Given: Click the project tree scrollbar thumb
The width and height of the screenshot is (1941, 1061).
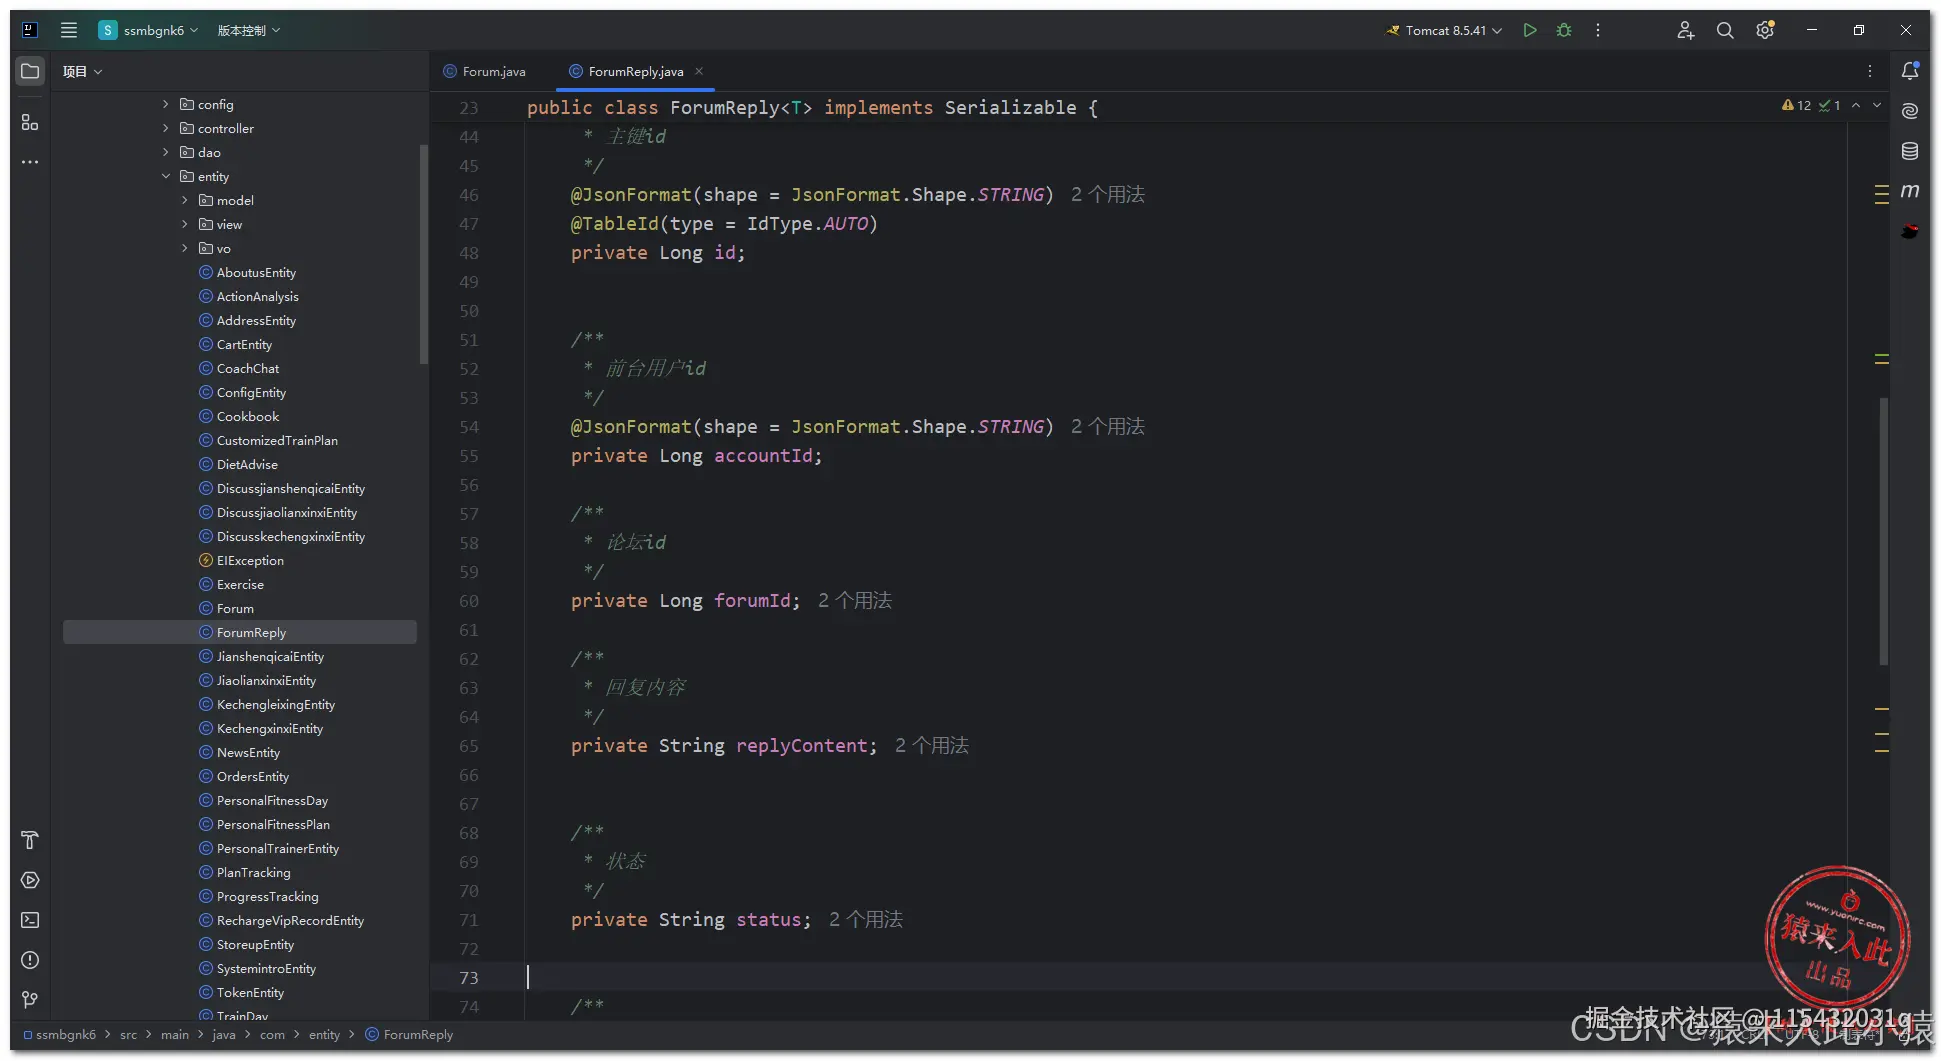Looking at the screenshot, I should [x=424, y=254].
